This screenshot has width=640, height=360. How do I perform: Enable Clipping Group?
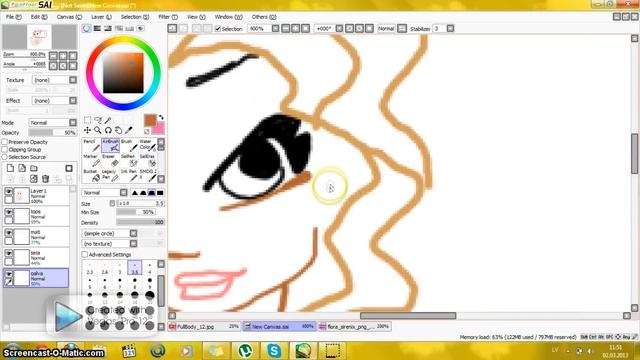click(x=5, y=149)
